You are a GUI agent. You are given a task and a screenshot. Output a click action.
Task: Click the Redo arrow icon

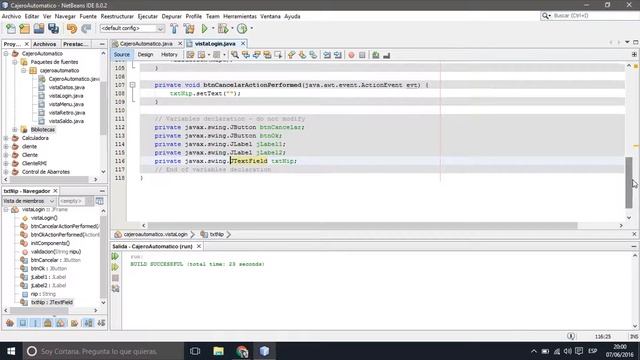[x=86, y=29]
